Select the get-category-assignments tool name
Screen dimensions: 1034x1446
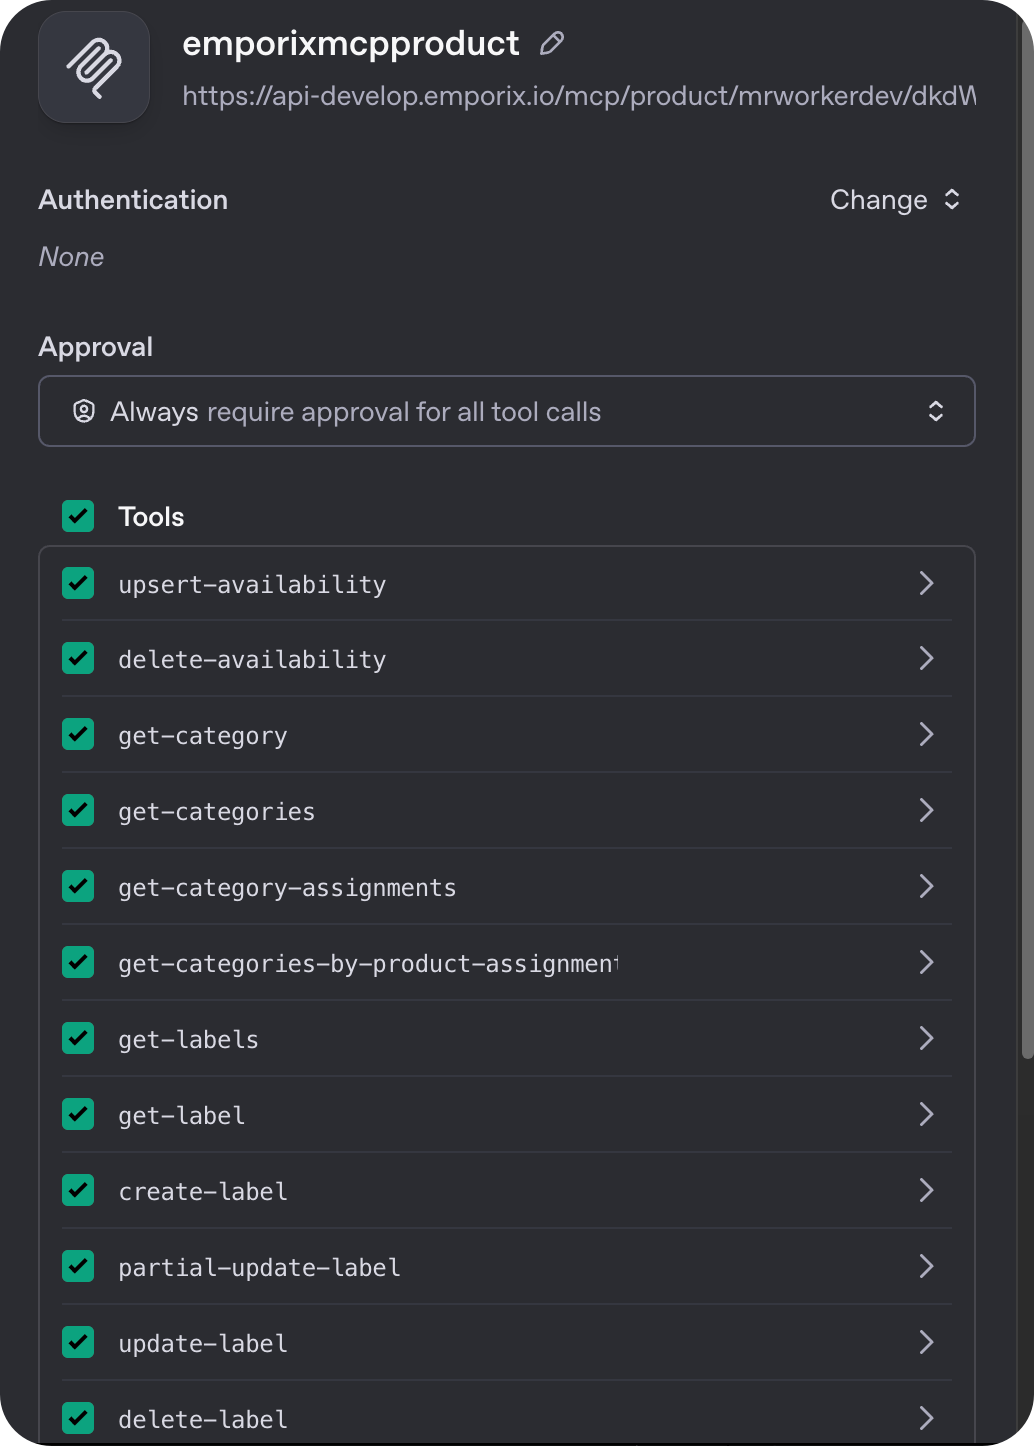(x=287, y=888)
